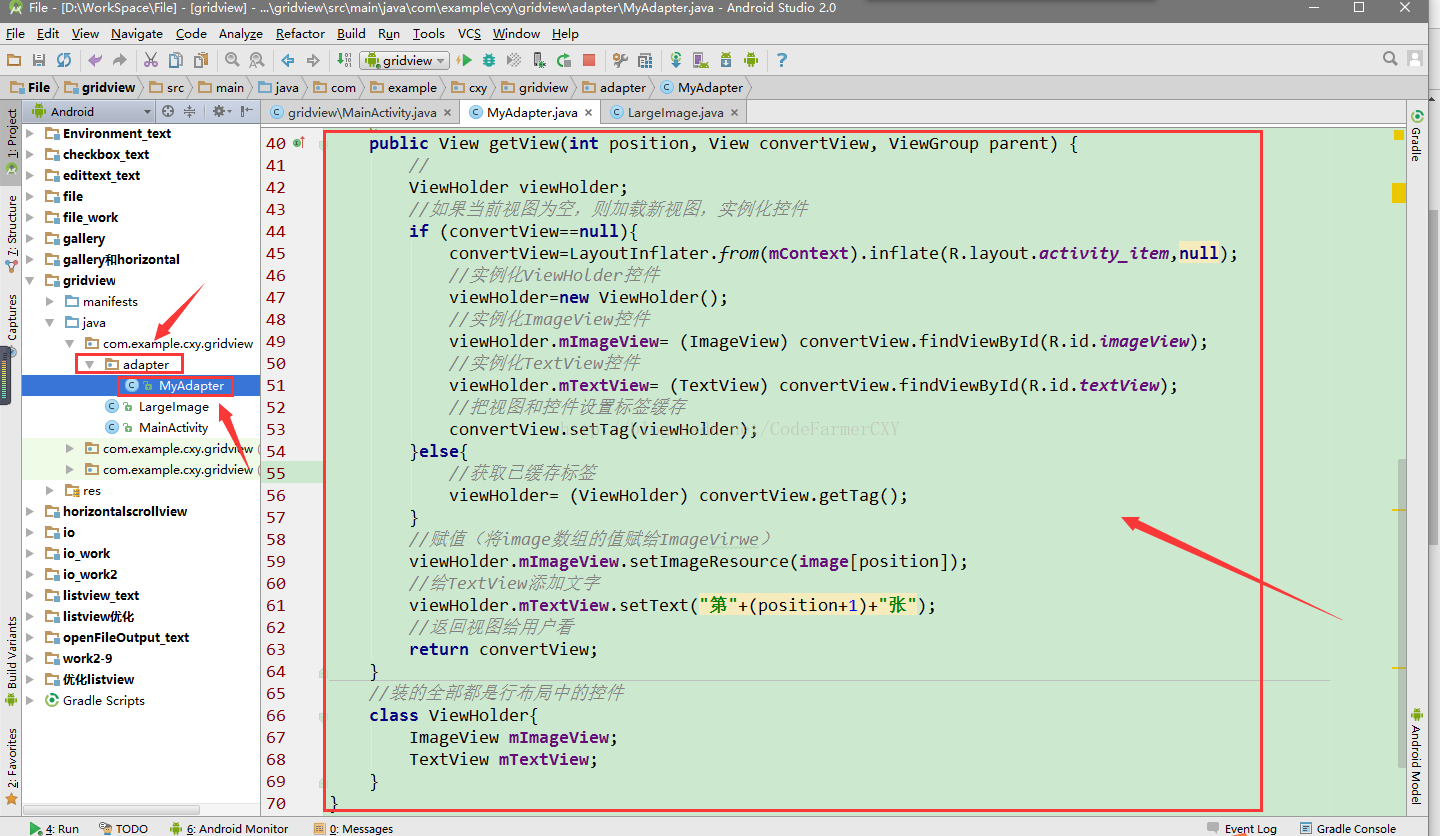Run the gridview app with the green play icon
The image size is (1440, 836).
[x=465, y=60]
